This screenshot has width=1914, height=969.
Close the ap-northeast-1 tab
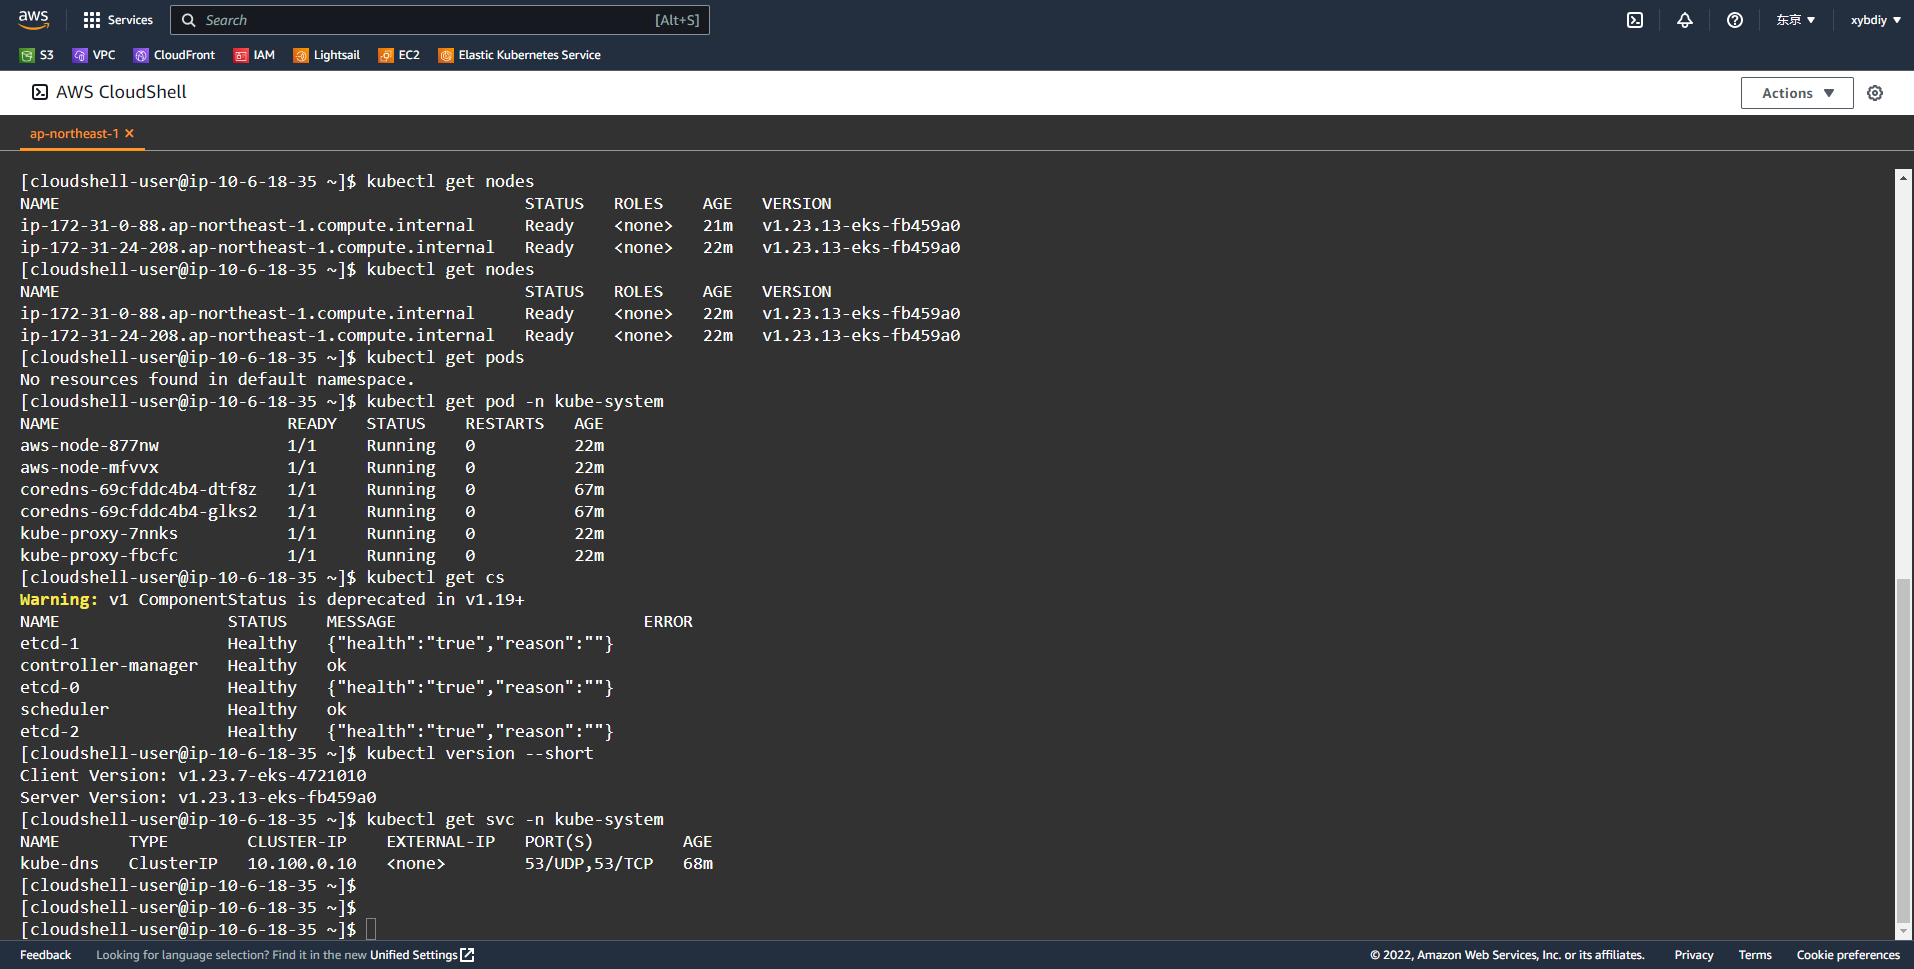point(130,134)
